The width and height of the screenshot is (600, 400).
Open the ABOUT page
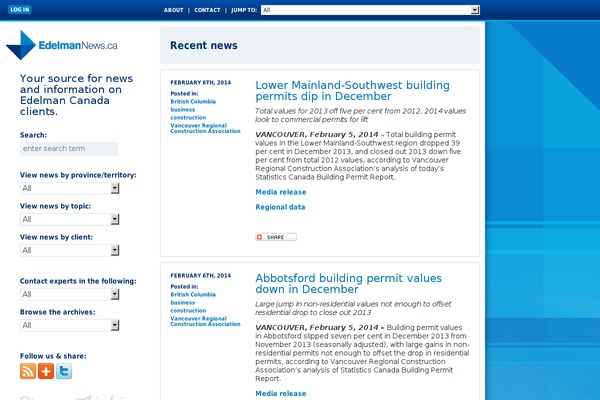point(173,10)
